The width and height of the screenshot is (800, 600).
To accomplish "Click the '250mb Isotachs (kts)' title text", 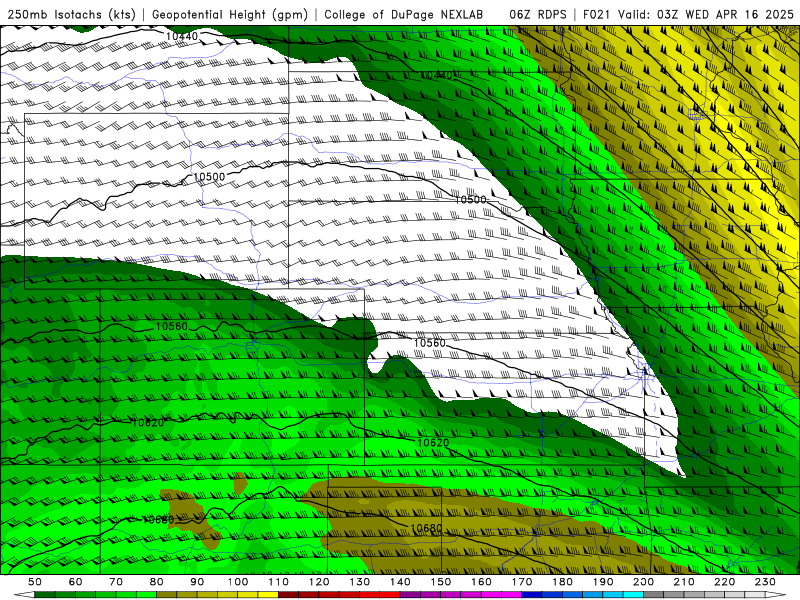I will click(71, 14).
